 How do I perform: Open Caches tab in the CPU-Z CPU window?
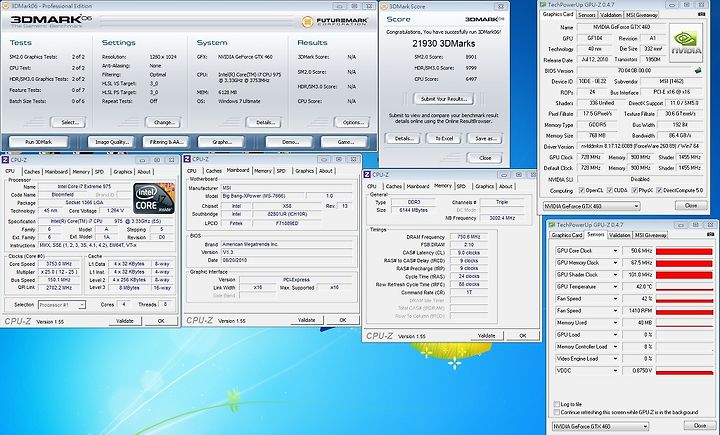click(x=32, y=172)
